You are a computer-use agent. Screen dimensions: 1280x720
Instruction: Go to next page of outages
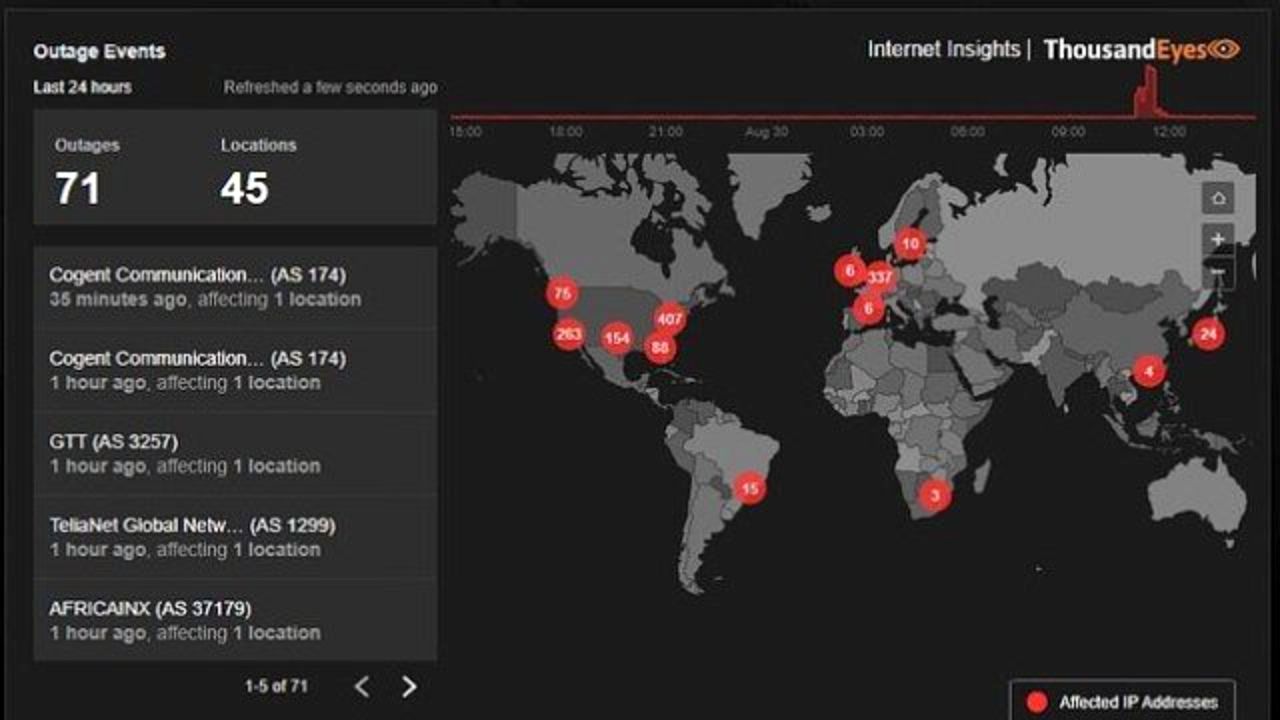pyautogui.click(x=409, y=686)
